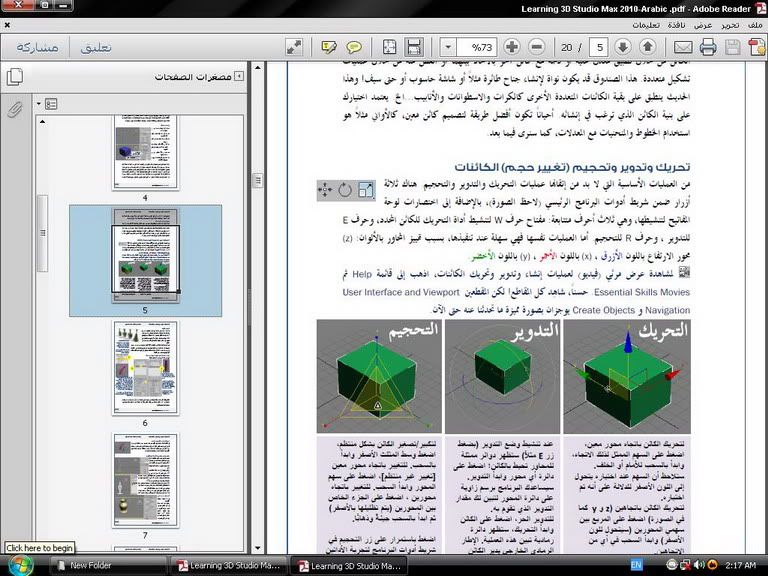Click the 2:17 AM clock
The width and height of the screenshot is (768, 576).
(740, 565)
